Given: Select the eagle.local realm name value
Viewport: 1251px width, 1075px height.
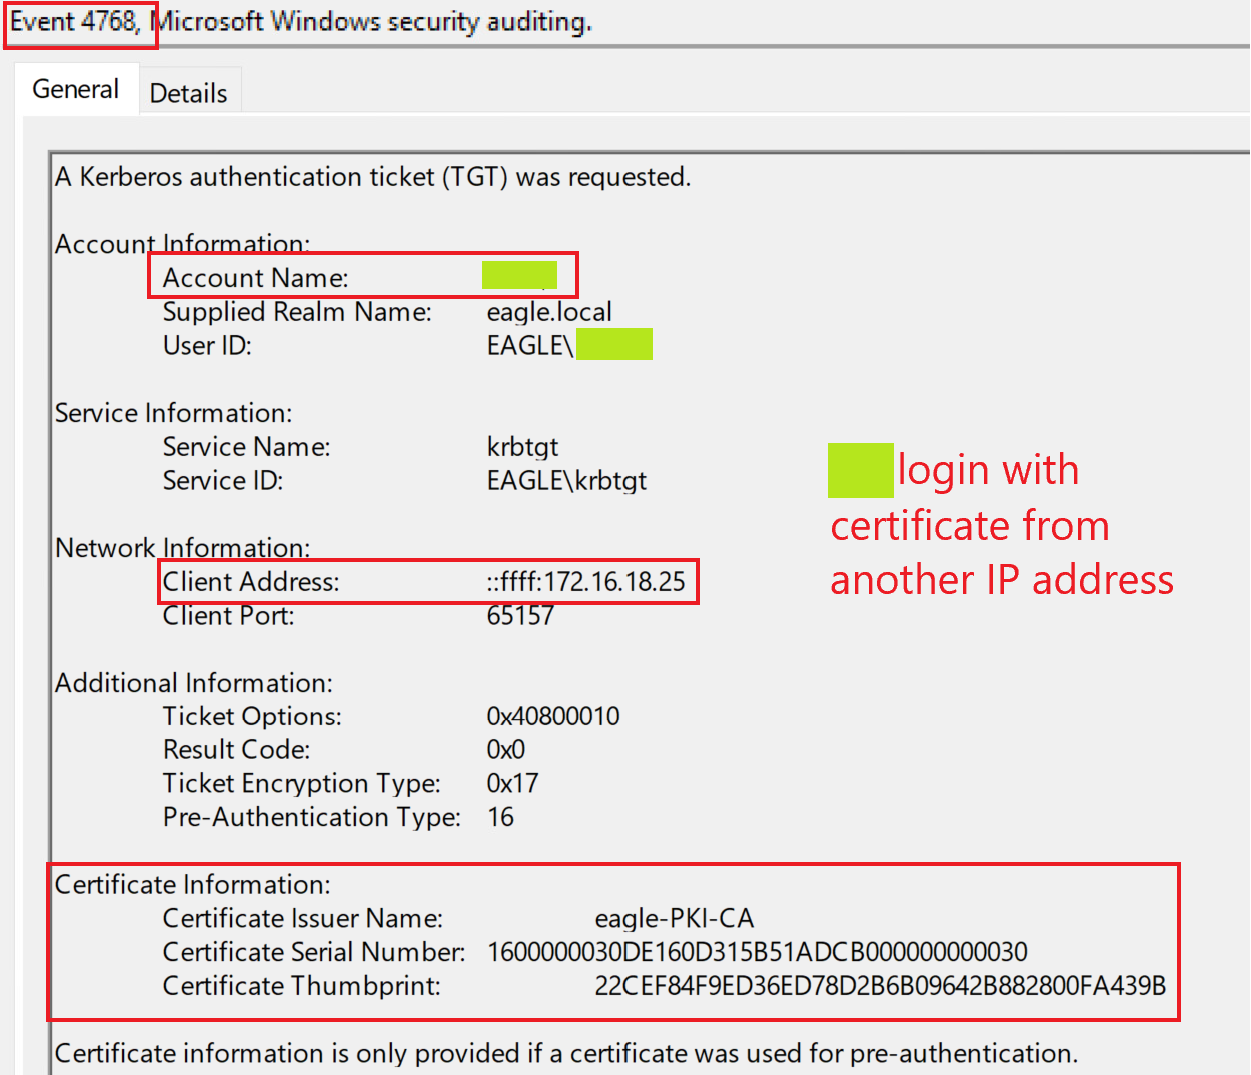Looking at the screenshot, I should [548, 312].
